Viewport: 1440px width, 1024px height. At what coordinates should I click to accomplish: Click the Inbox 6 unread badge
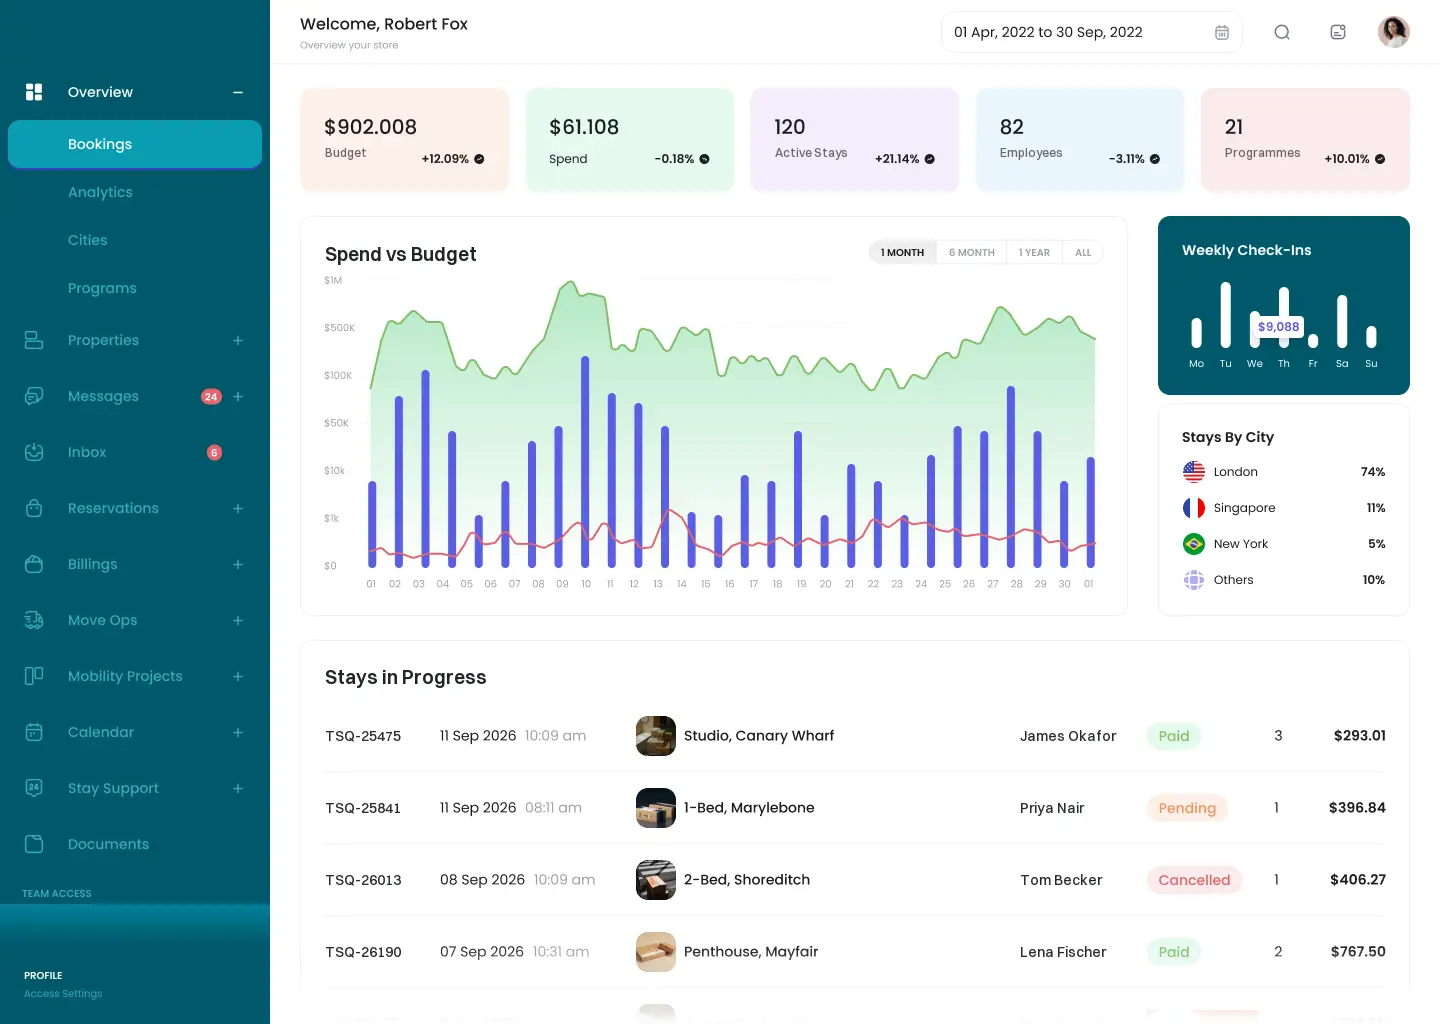214,453
